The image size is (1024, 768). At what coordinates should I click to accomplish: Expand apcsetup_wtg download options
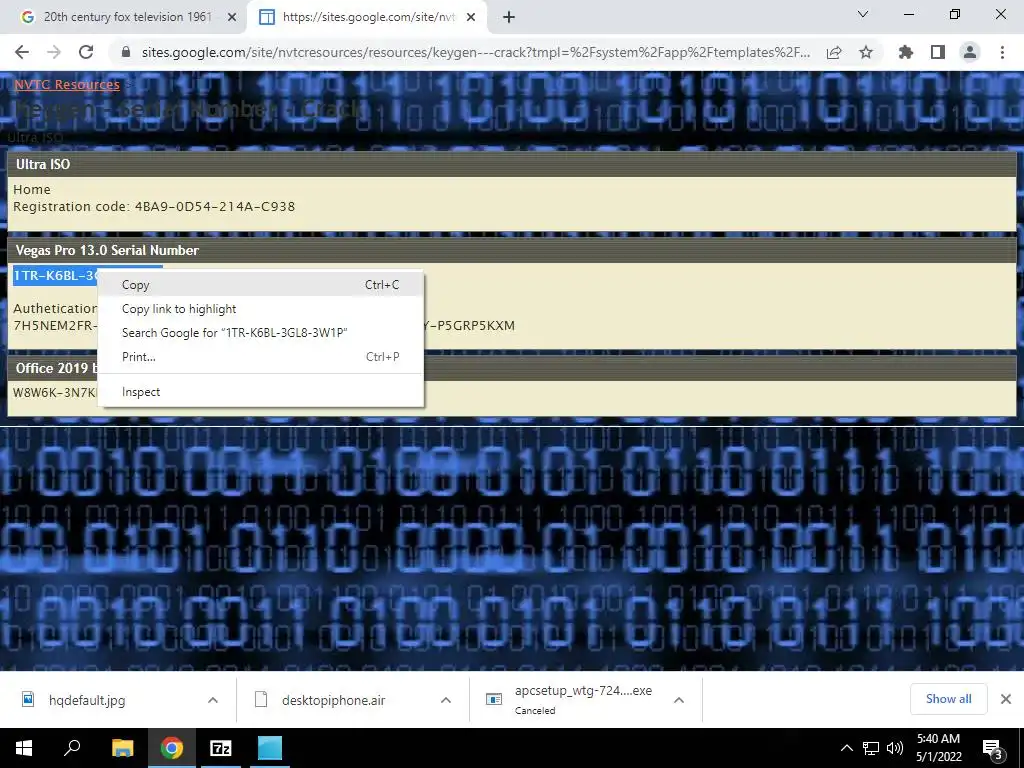pyautogui.click(x=679, y=700)
